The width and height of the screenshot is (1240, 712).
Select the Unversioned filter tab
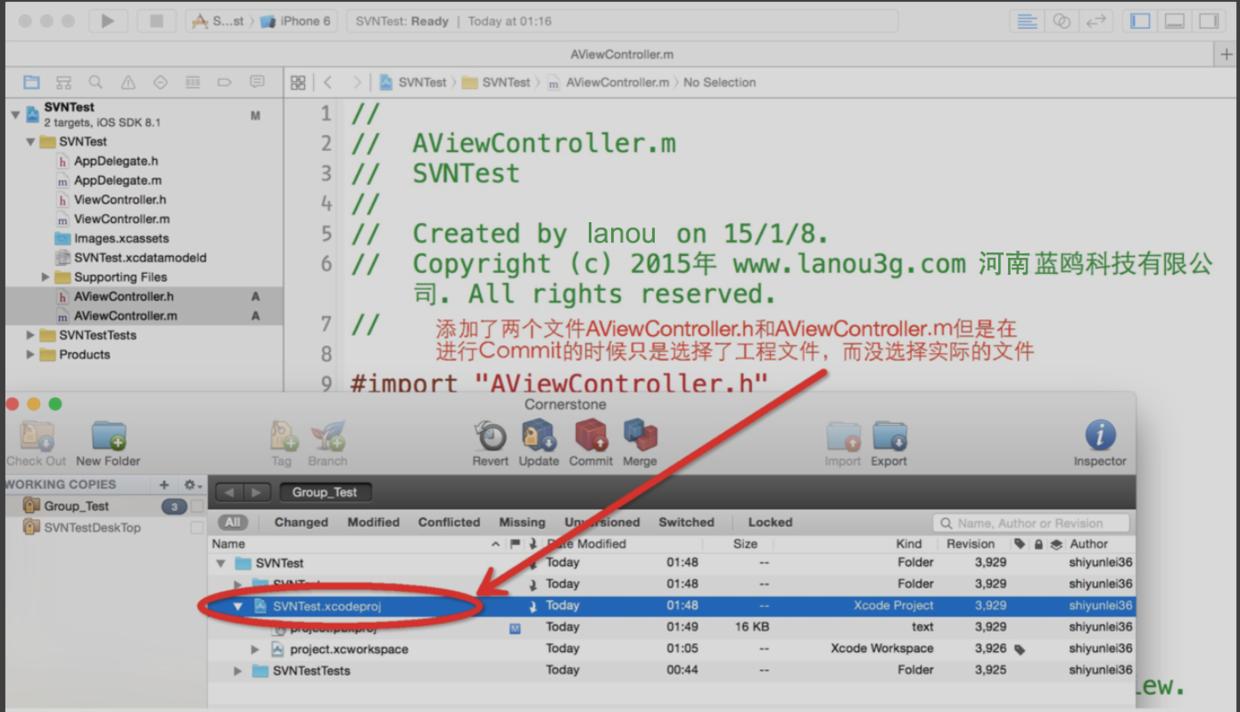602,522
